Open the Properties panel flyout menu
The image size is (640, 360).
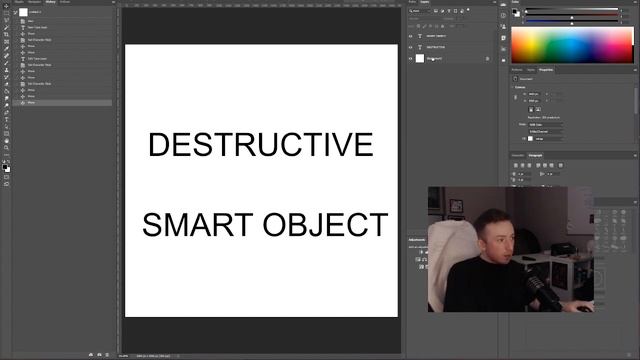click(635, 70)
